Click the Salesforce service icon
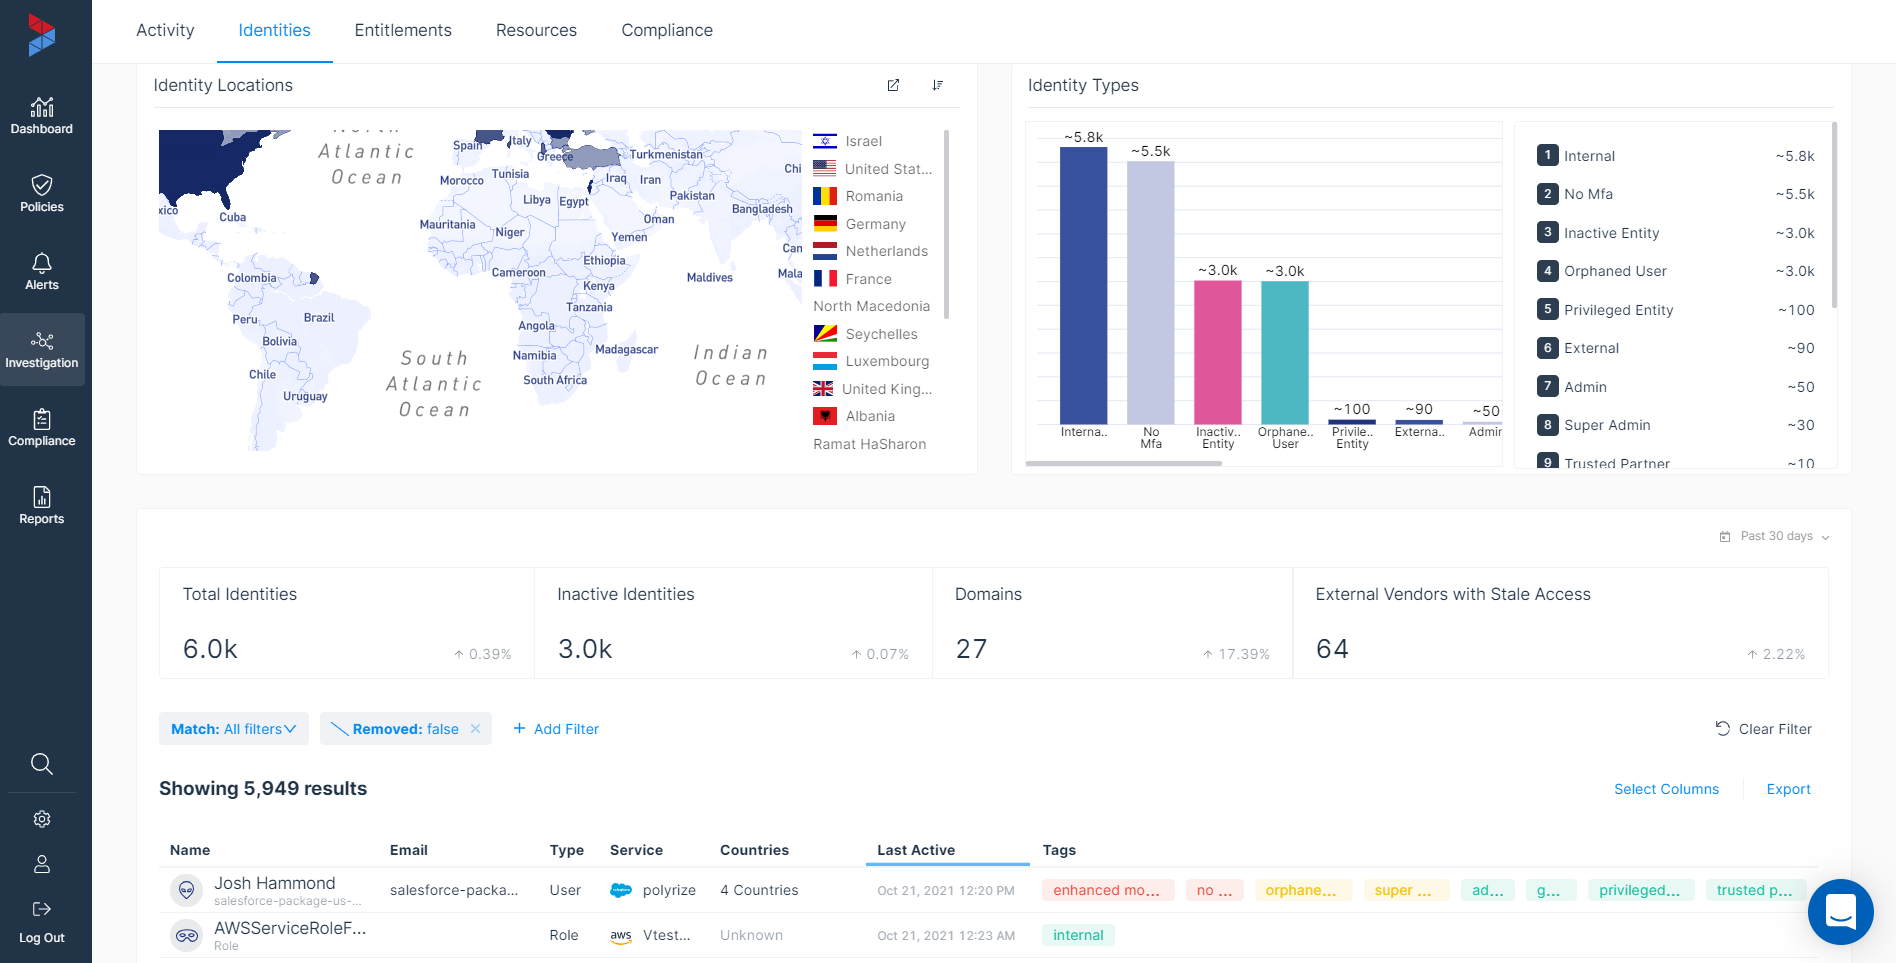 coord(621,890)
